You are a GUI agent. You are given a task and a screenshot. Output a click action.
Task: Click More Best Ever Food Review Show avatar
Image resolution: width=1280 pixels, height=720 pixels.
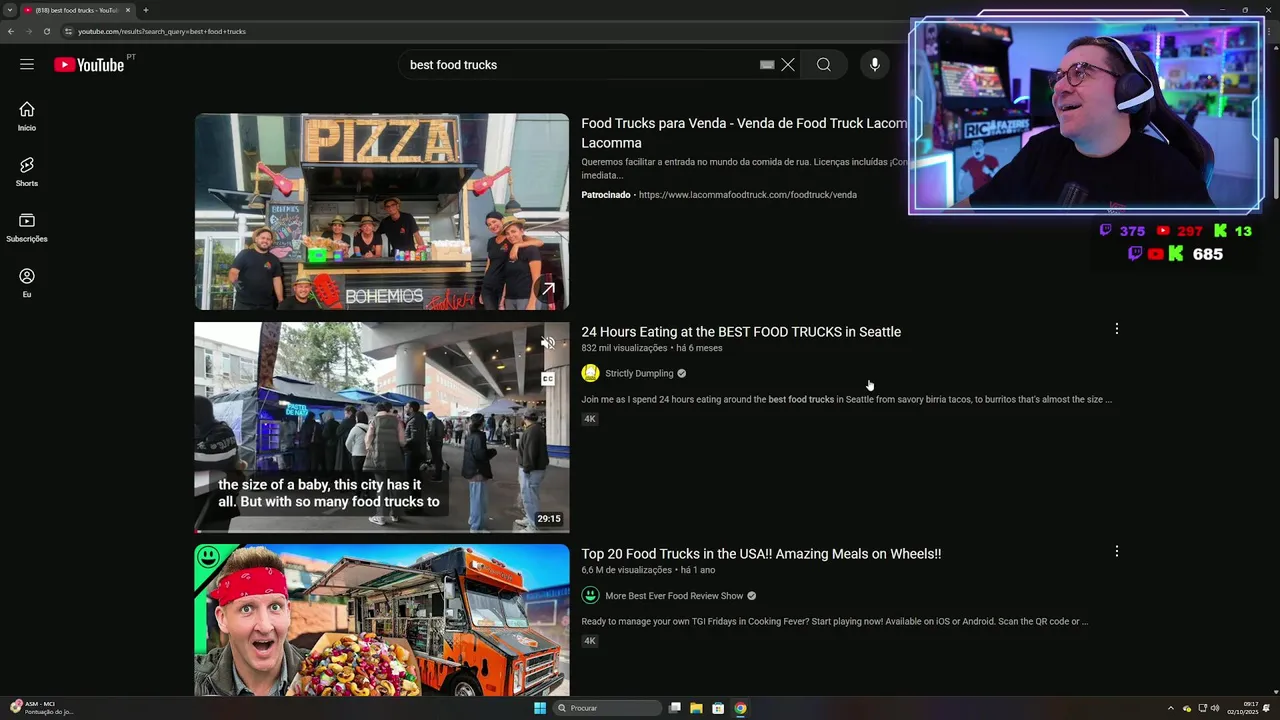pos(591,596)
